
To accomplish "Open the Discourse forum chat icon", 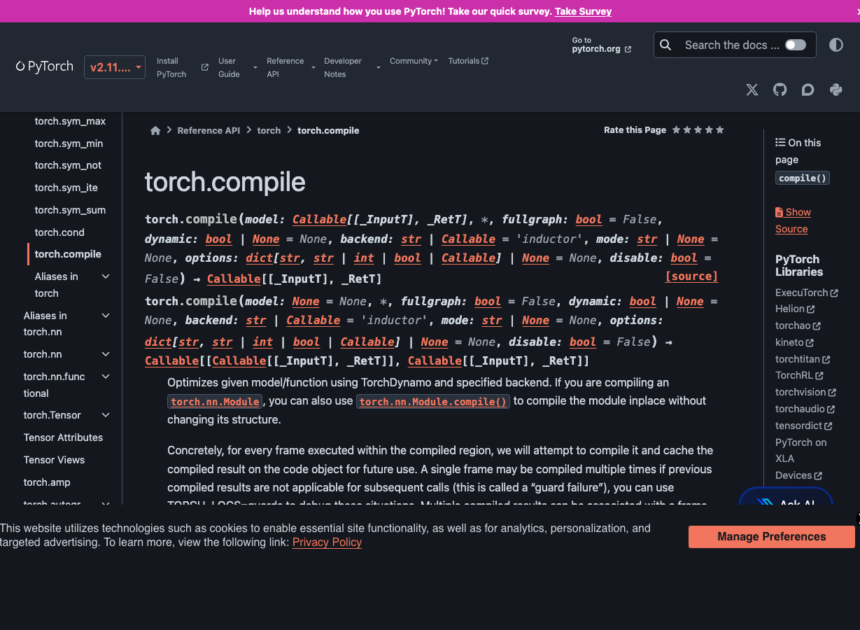I will pos(808,89).
